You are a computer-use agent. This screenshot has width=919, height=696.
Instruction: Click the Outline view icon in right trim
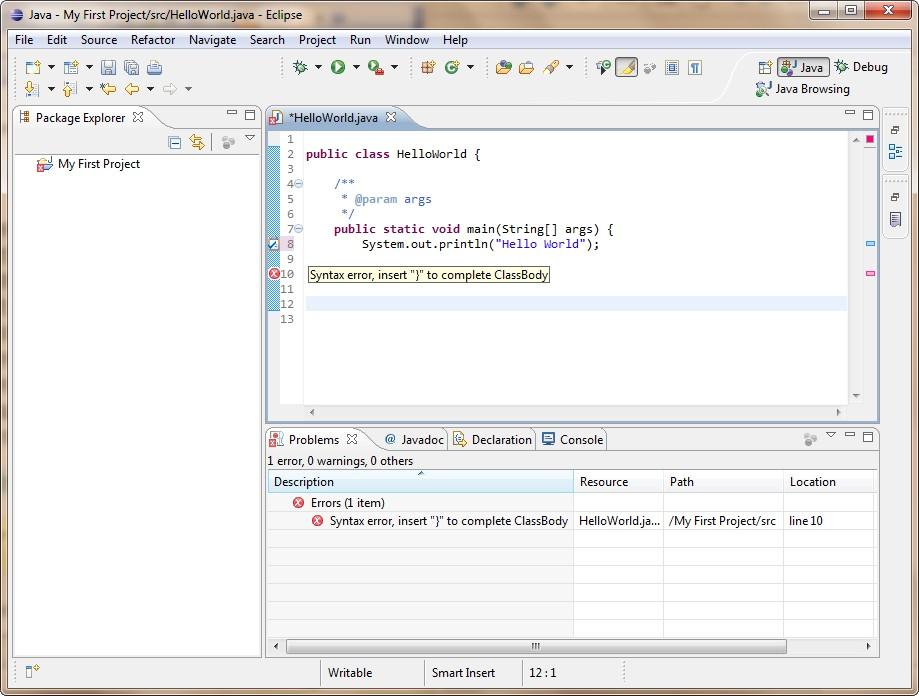896,151
